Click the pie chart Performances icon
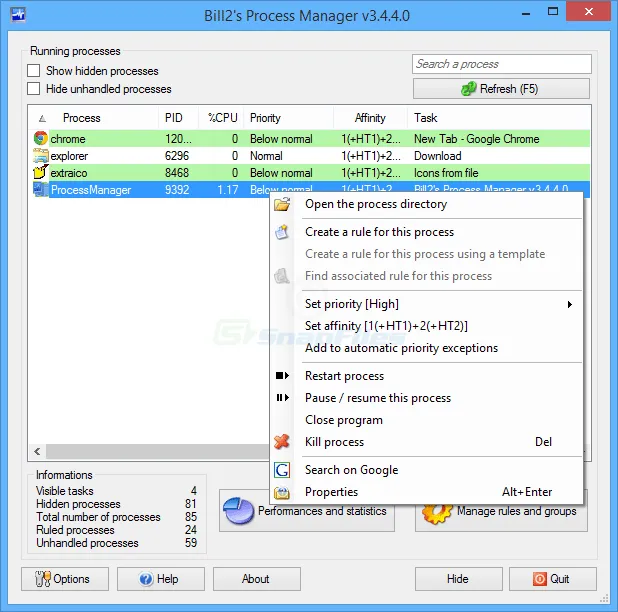Screen dimensions: 618x612 tap(238, 511)
